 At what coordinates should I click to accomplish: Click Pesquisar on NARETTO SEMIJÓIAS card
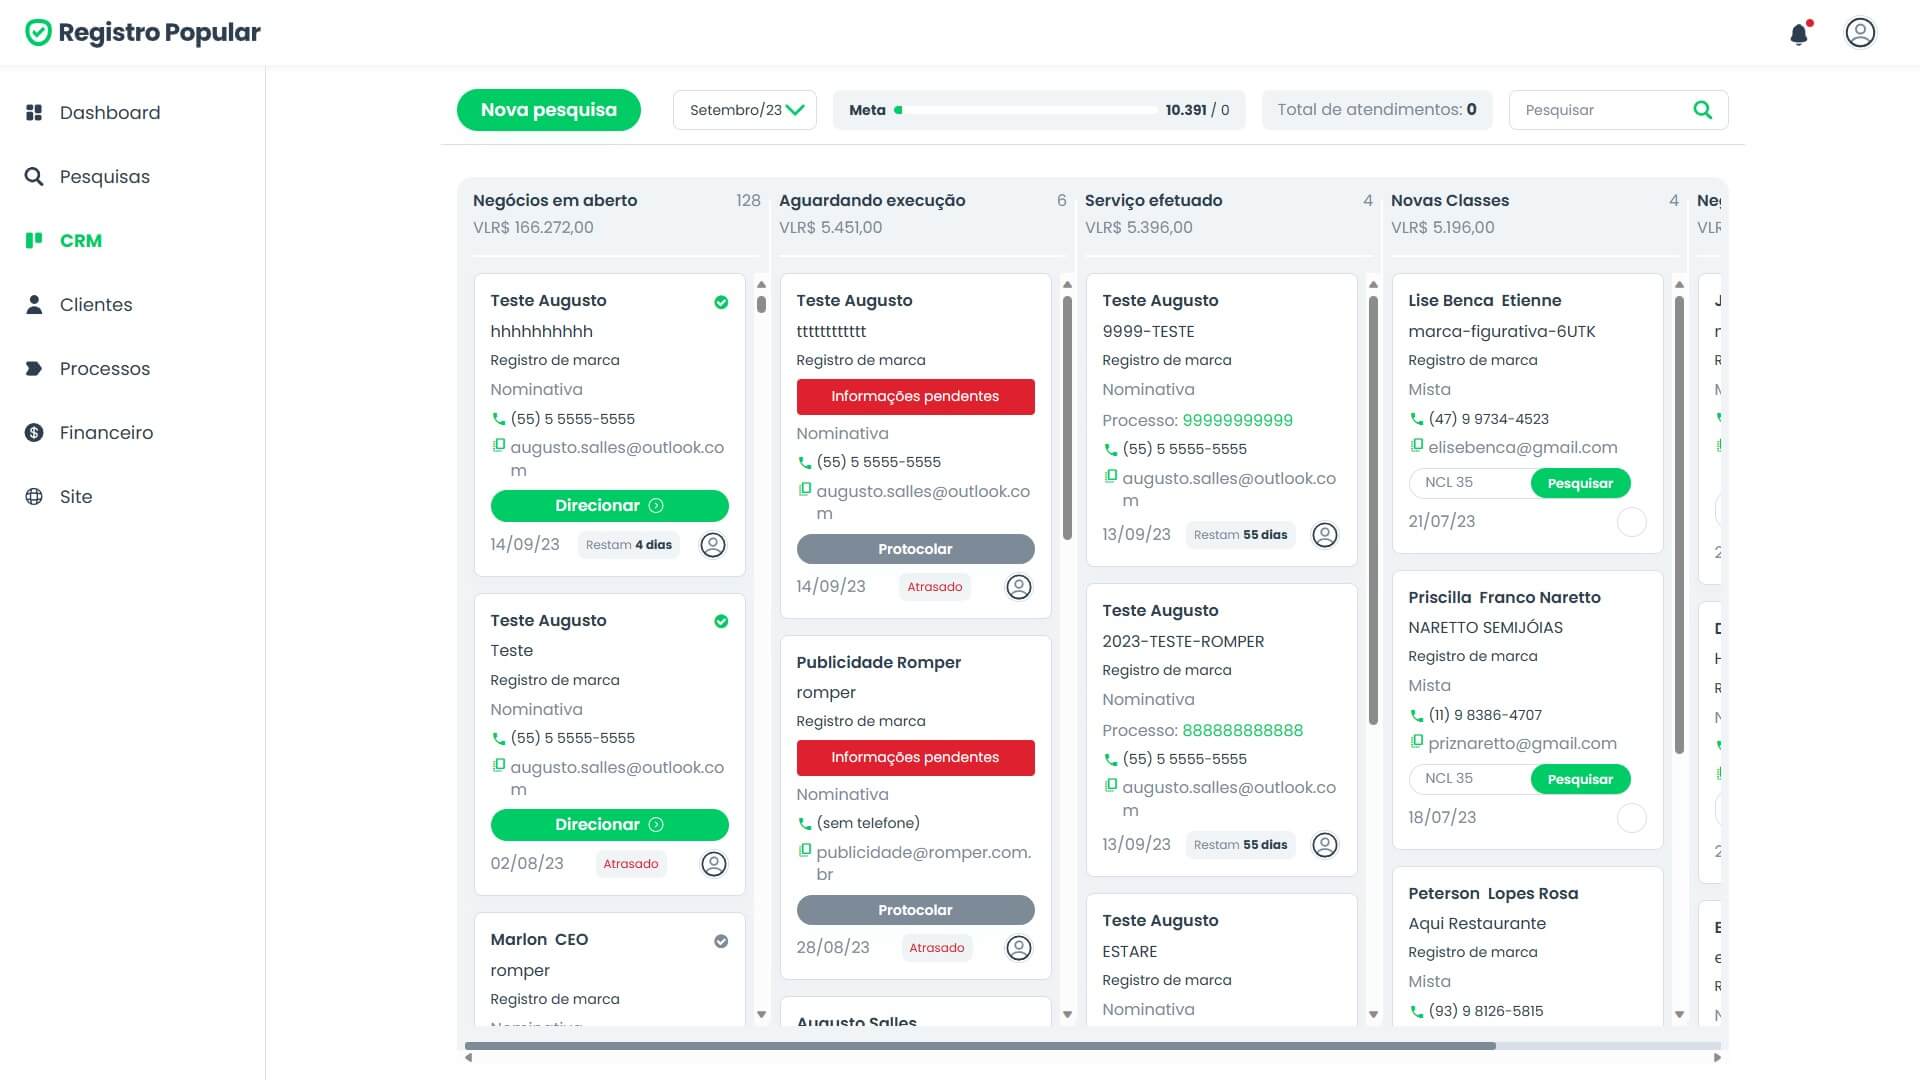click(x=1580, y=779)
